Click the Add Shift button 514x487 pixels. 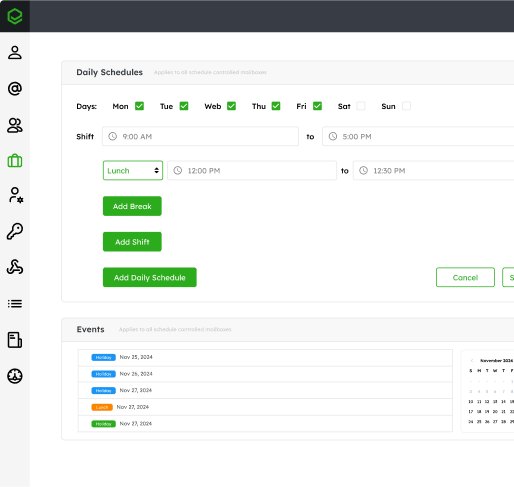(x=132, y=242)
